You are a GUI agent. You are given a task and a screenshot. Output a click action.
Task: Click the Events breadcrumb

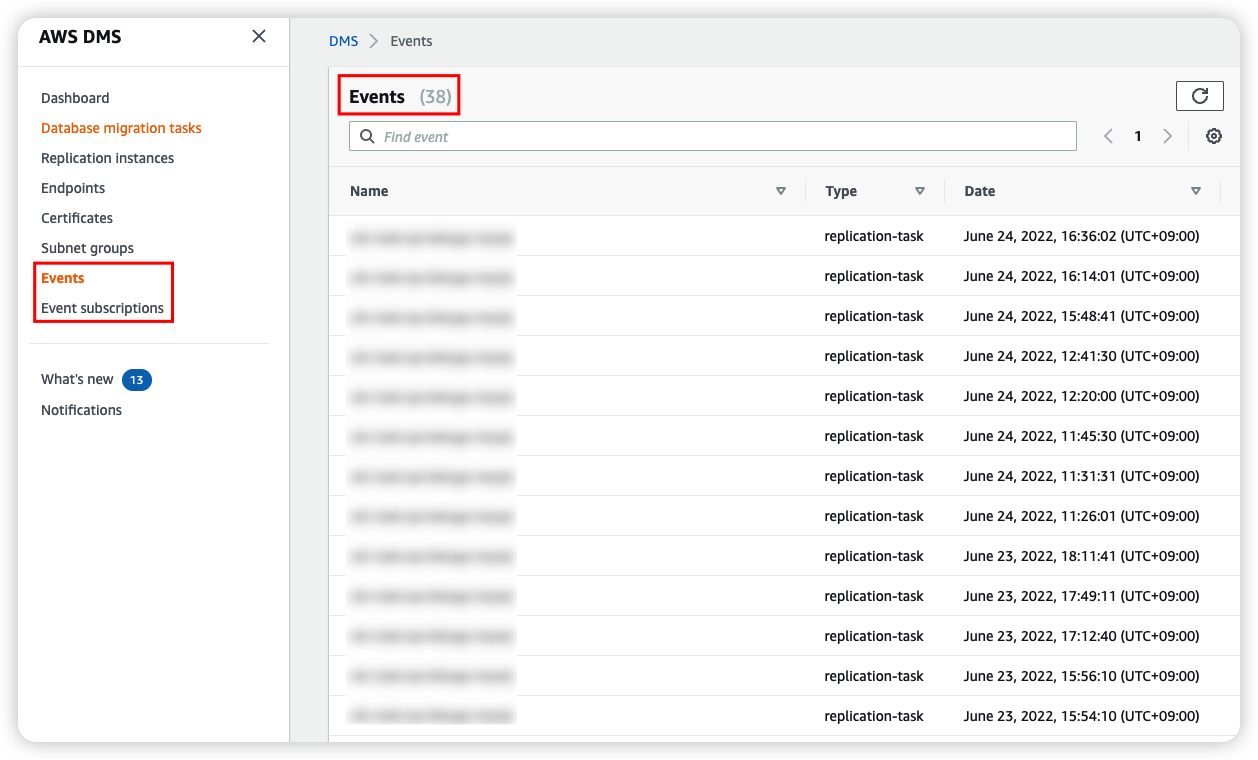point(411,41)
